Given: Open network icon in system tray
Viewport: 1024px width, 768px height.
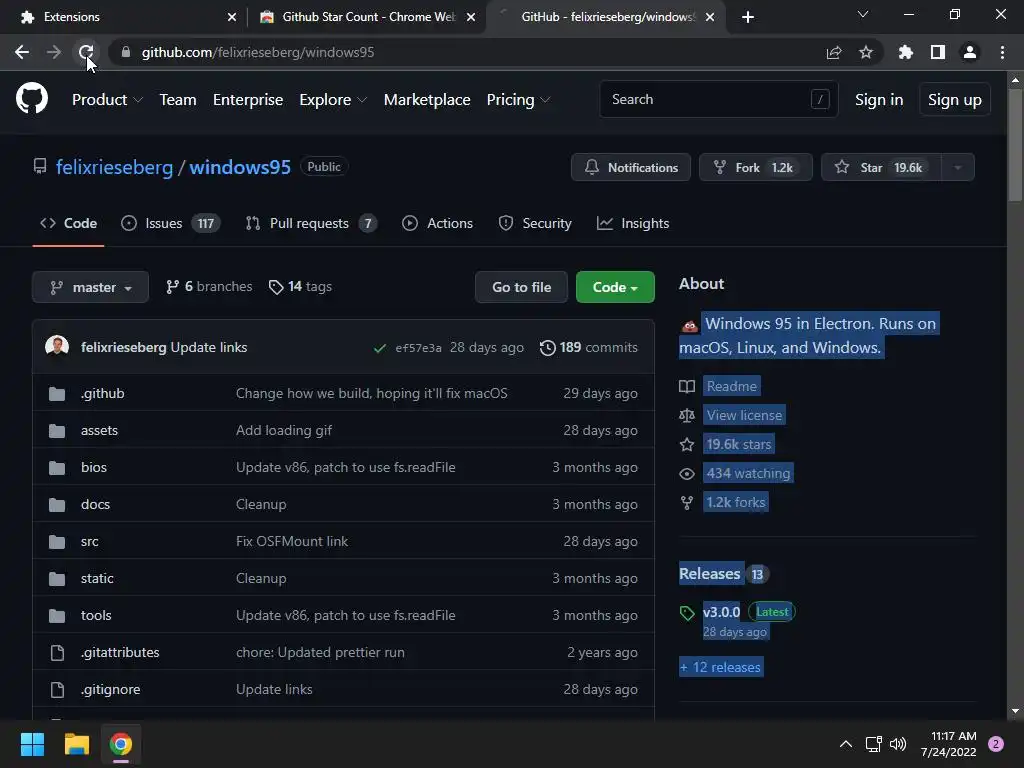Looking at the screenshot, I should point(873,744).
